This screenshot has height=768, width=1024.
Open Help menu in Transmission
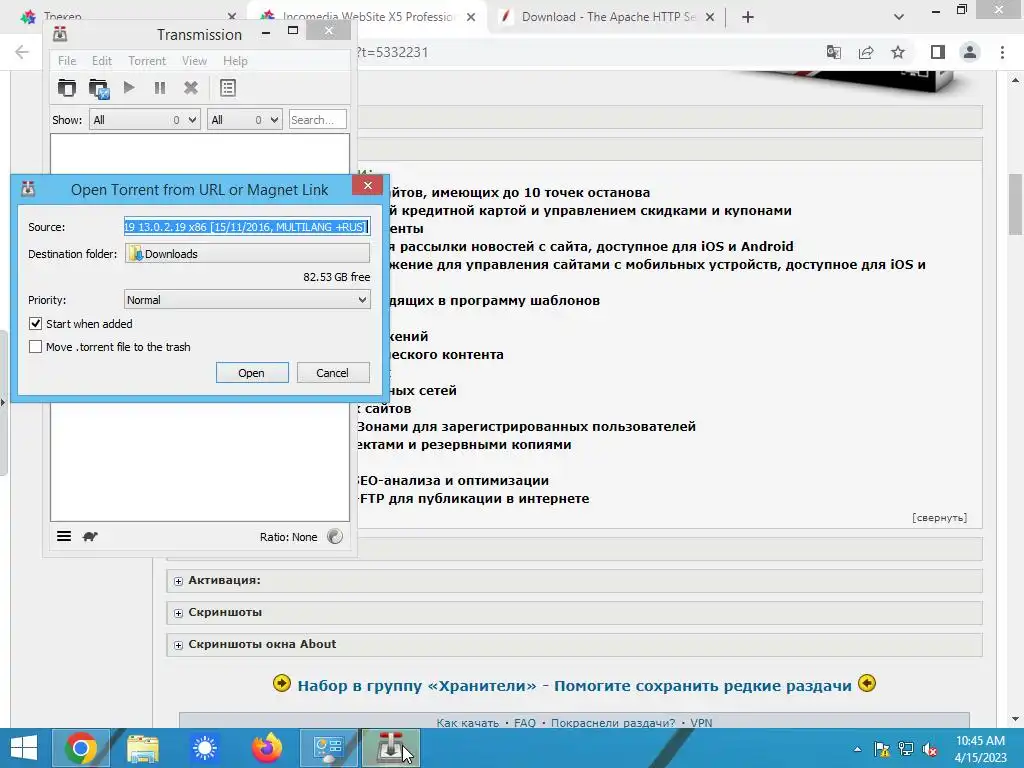pyautogui.click(x=235, y=61)
